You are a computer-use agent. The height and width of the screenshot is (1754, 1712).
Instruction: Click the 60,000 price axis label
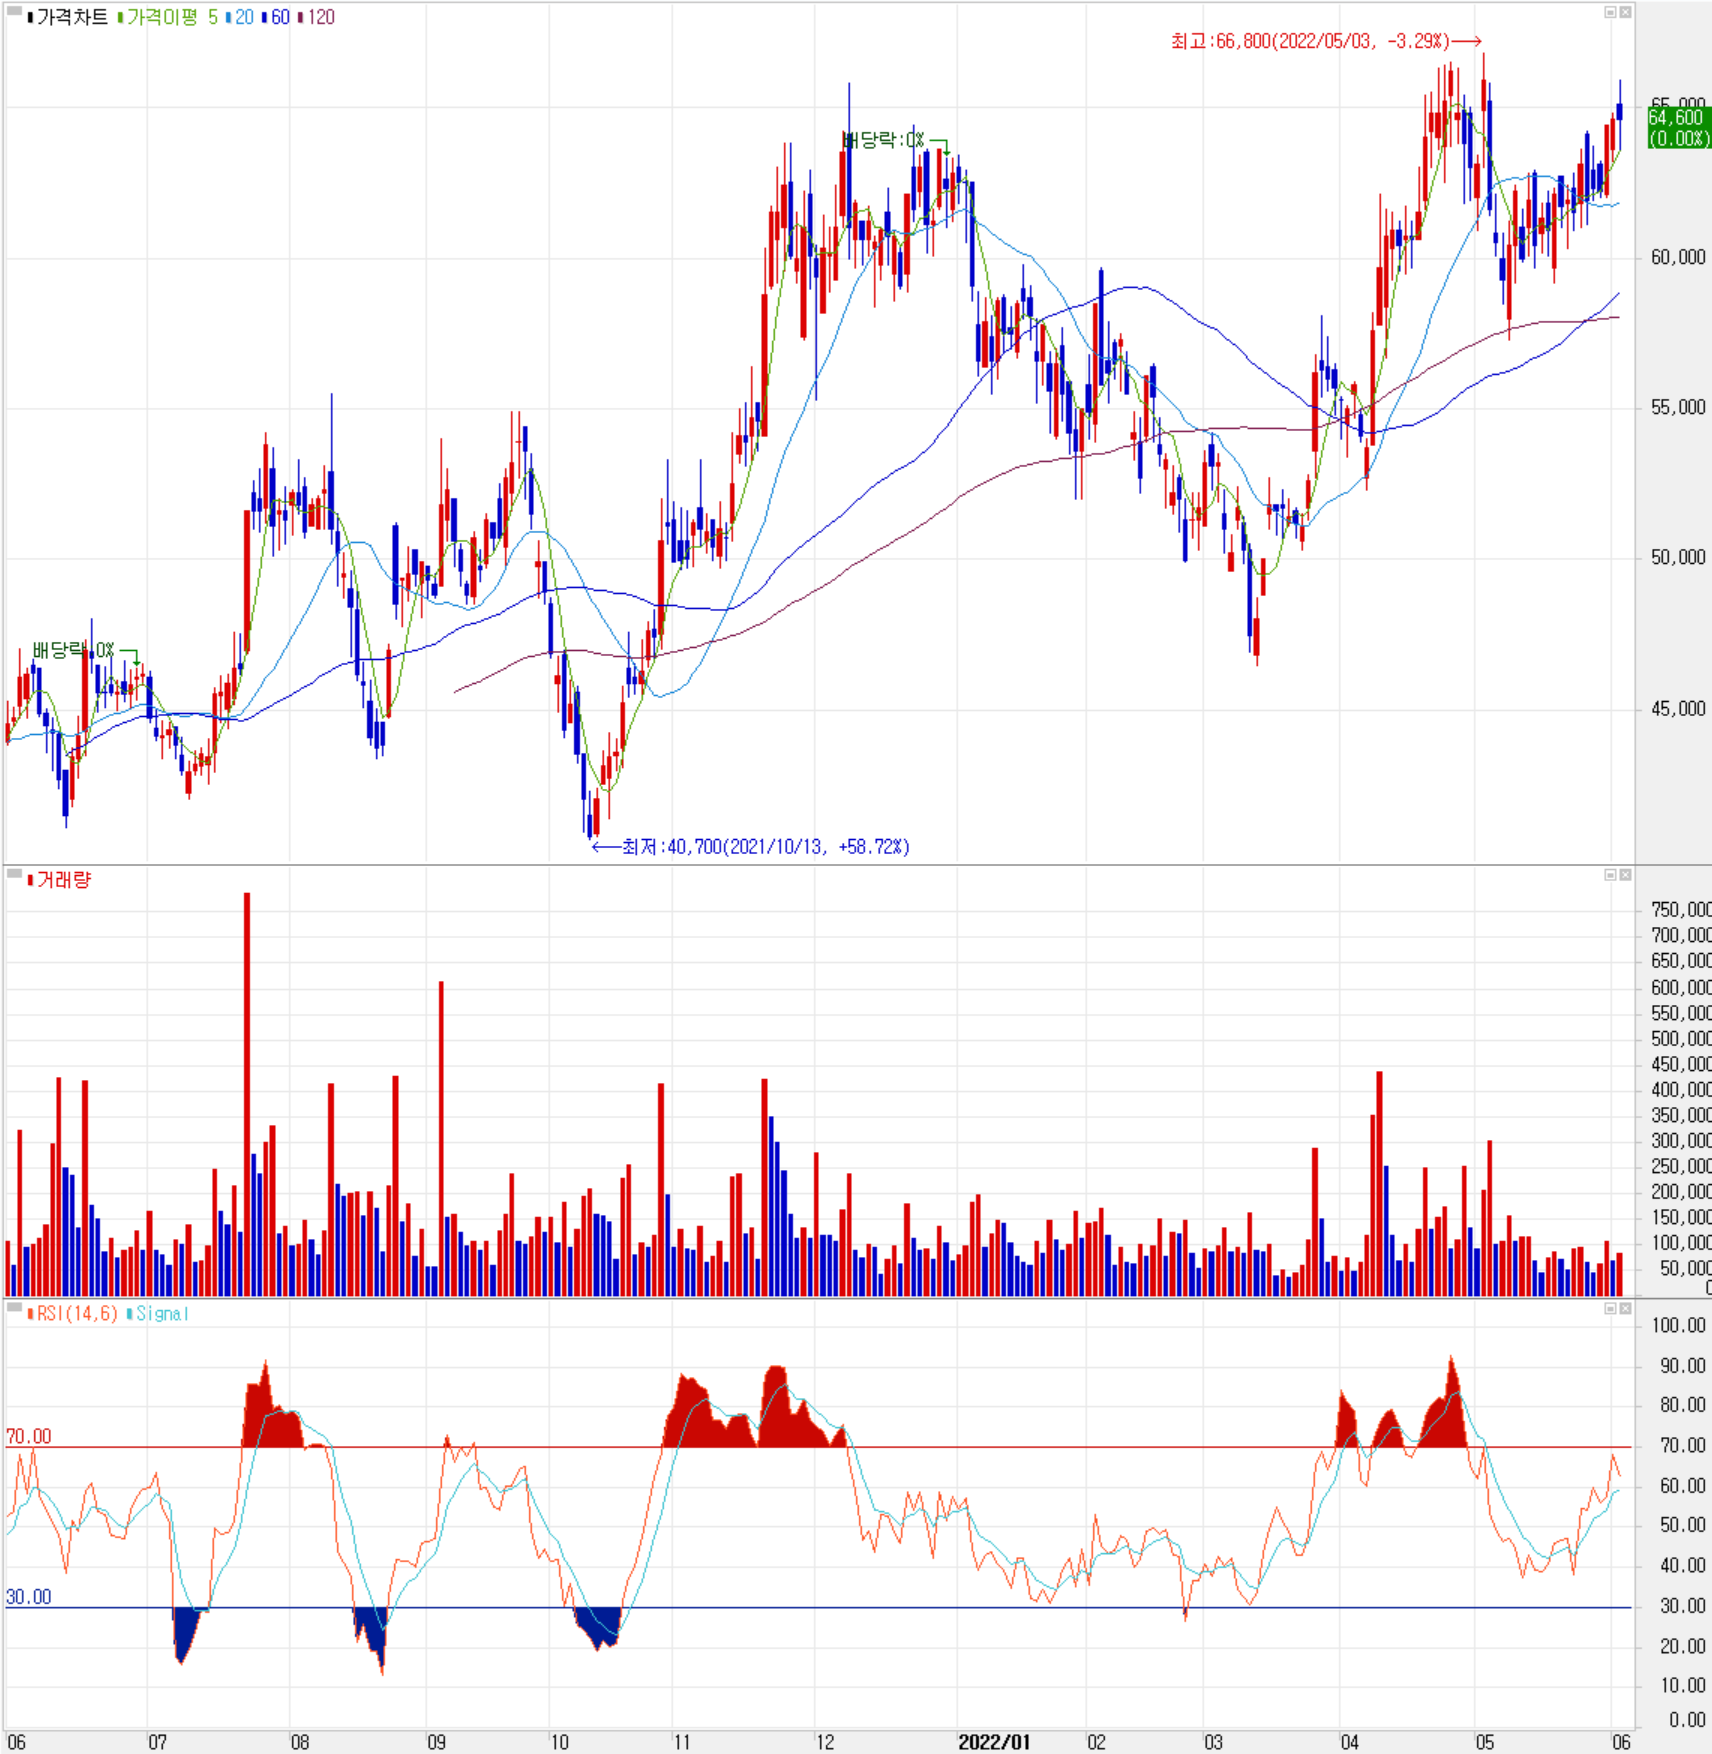point(1678,257)
